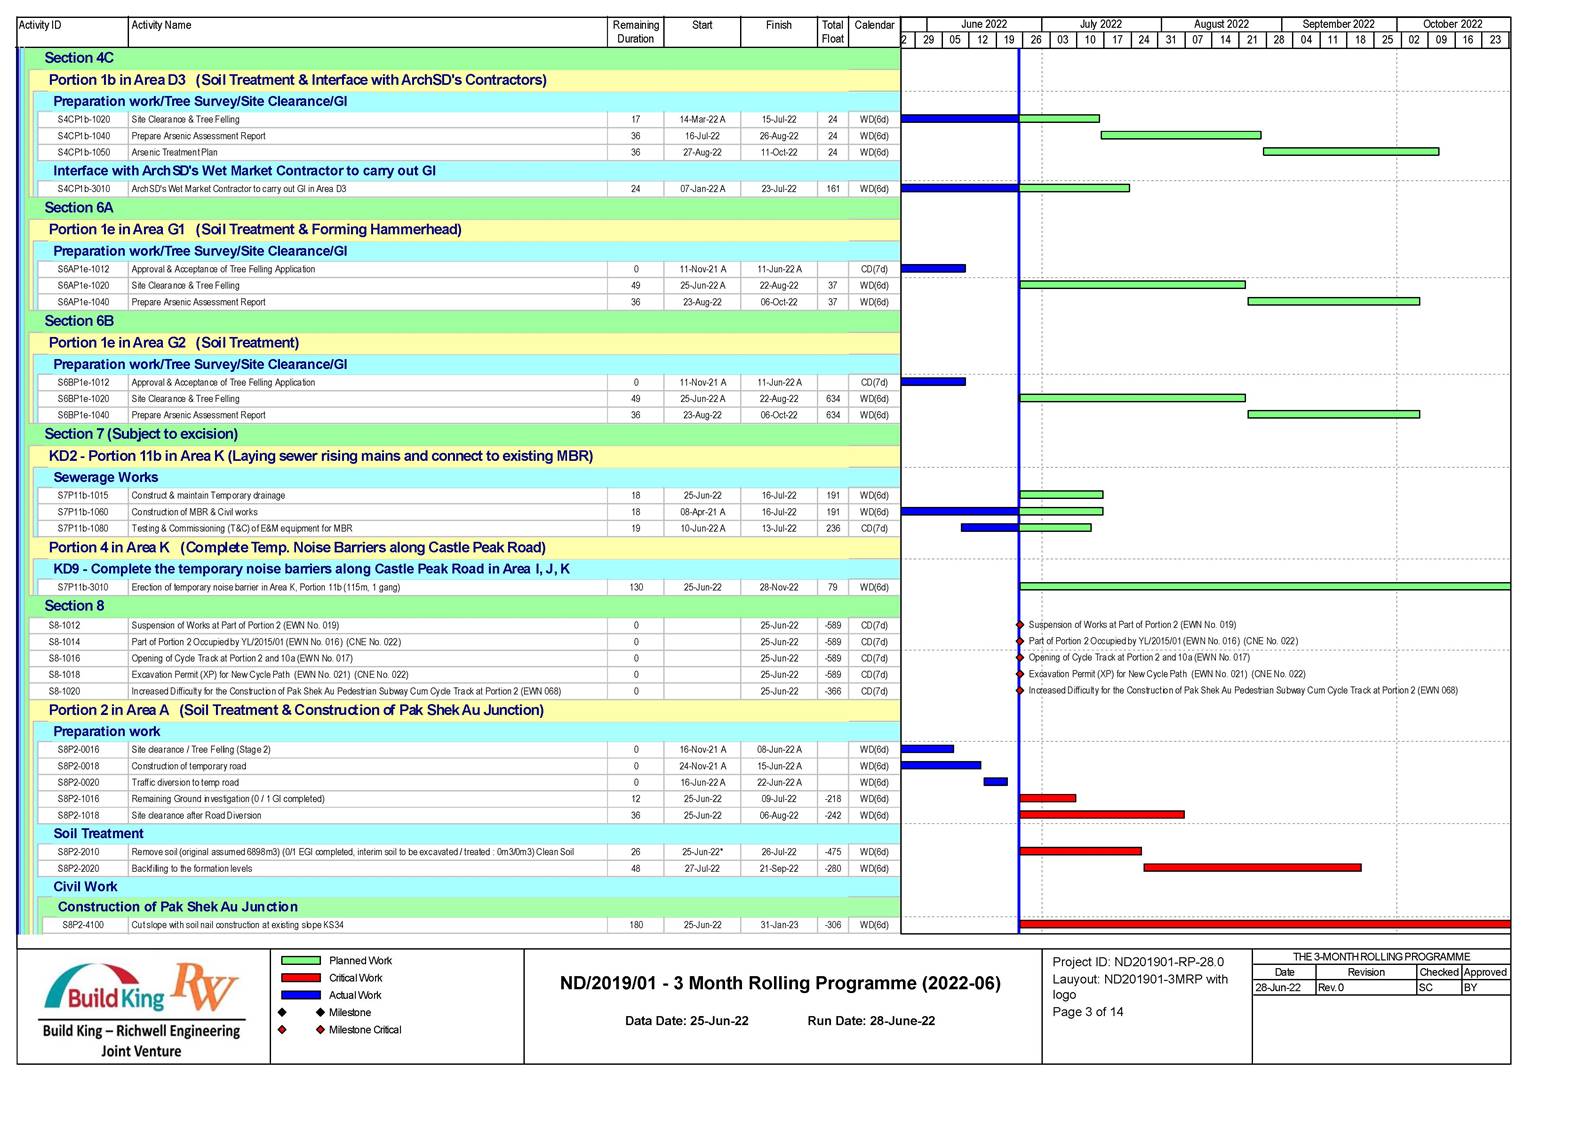
Task: Click 'Site clearance after Road Diversion' activity name
Action: click(x=196, y=816)
